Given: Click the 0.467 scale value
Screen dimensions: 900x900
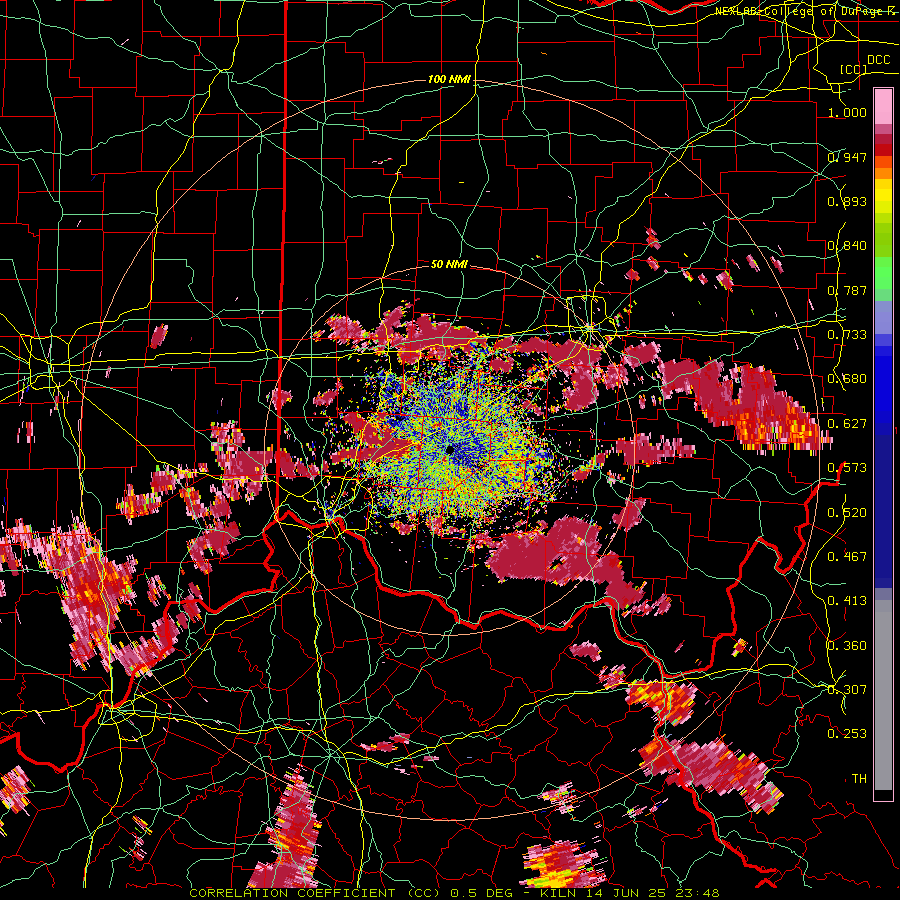Looking at the screenshot, I should tap(847, 556).
